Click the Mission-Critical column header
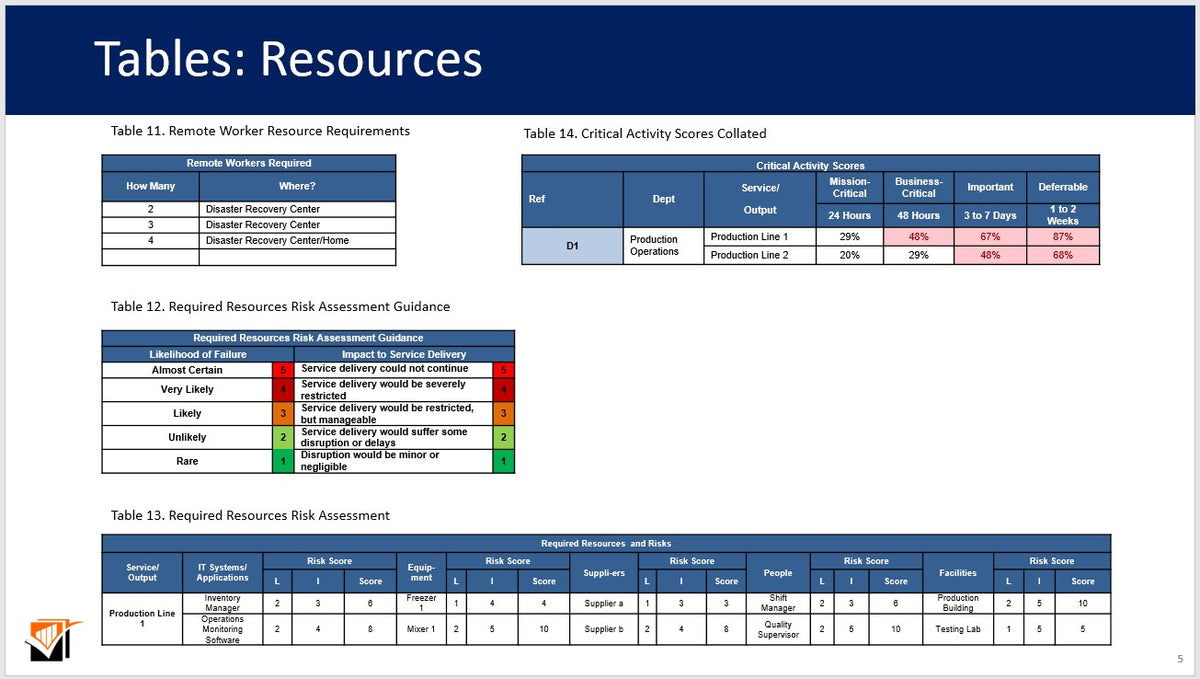 pos(849,187)
